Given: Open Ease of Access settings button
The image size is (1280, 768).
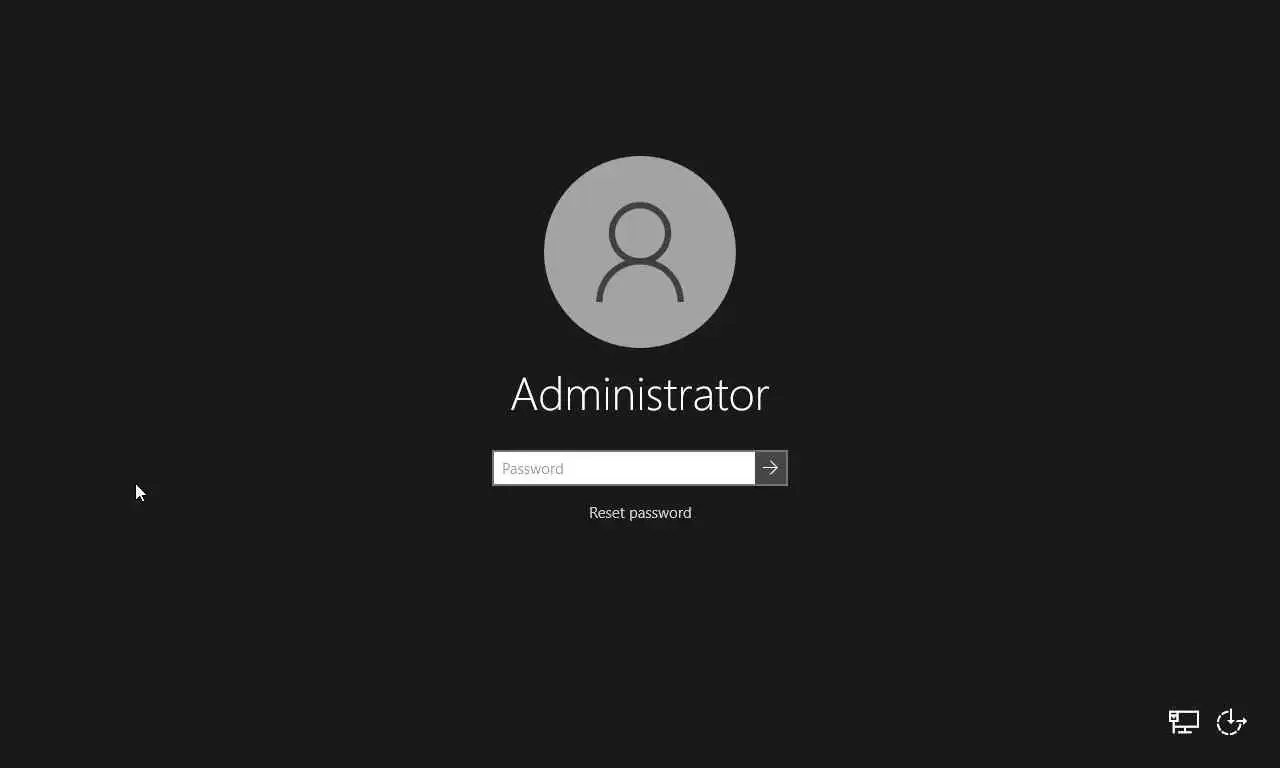Looking at the screenshot, I should tap(1231, 722).
